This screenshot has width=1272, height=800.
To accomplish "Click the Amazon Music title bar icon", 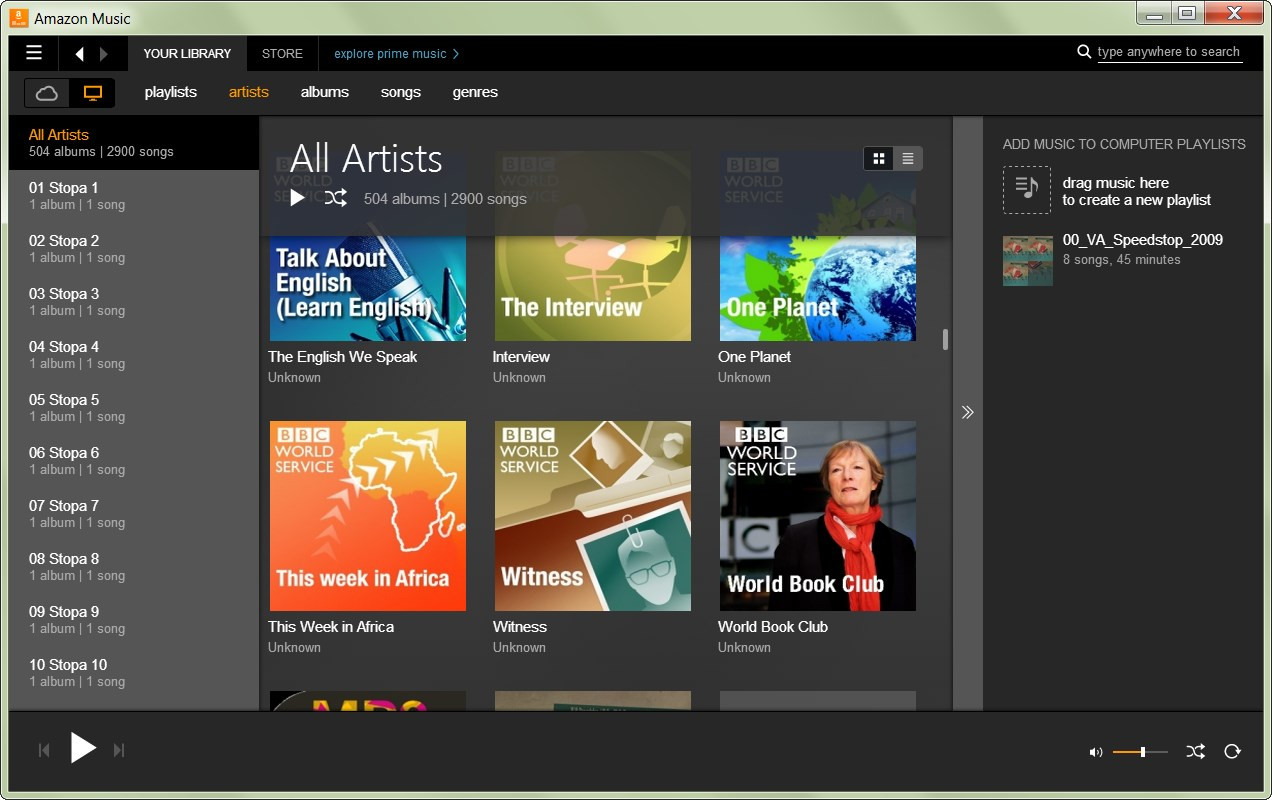I will [18, 18].
